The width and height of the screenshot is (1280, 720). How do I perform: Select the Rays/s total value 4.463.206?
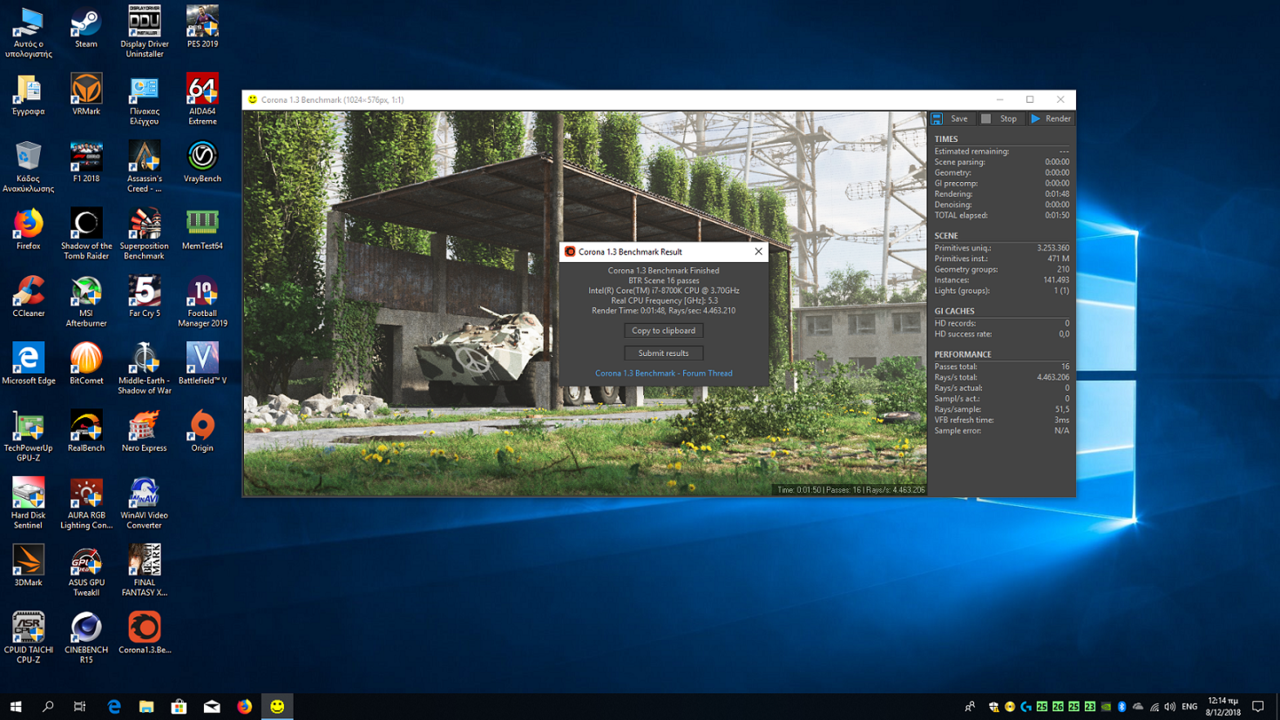tap(1053, 377)
